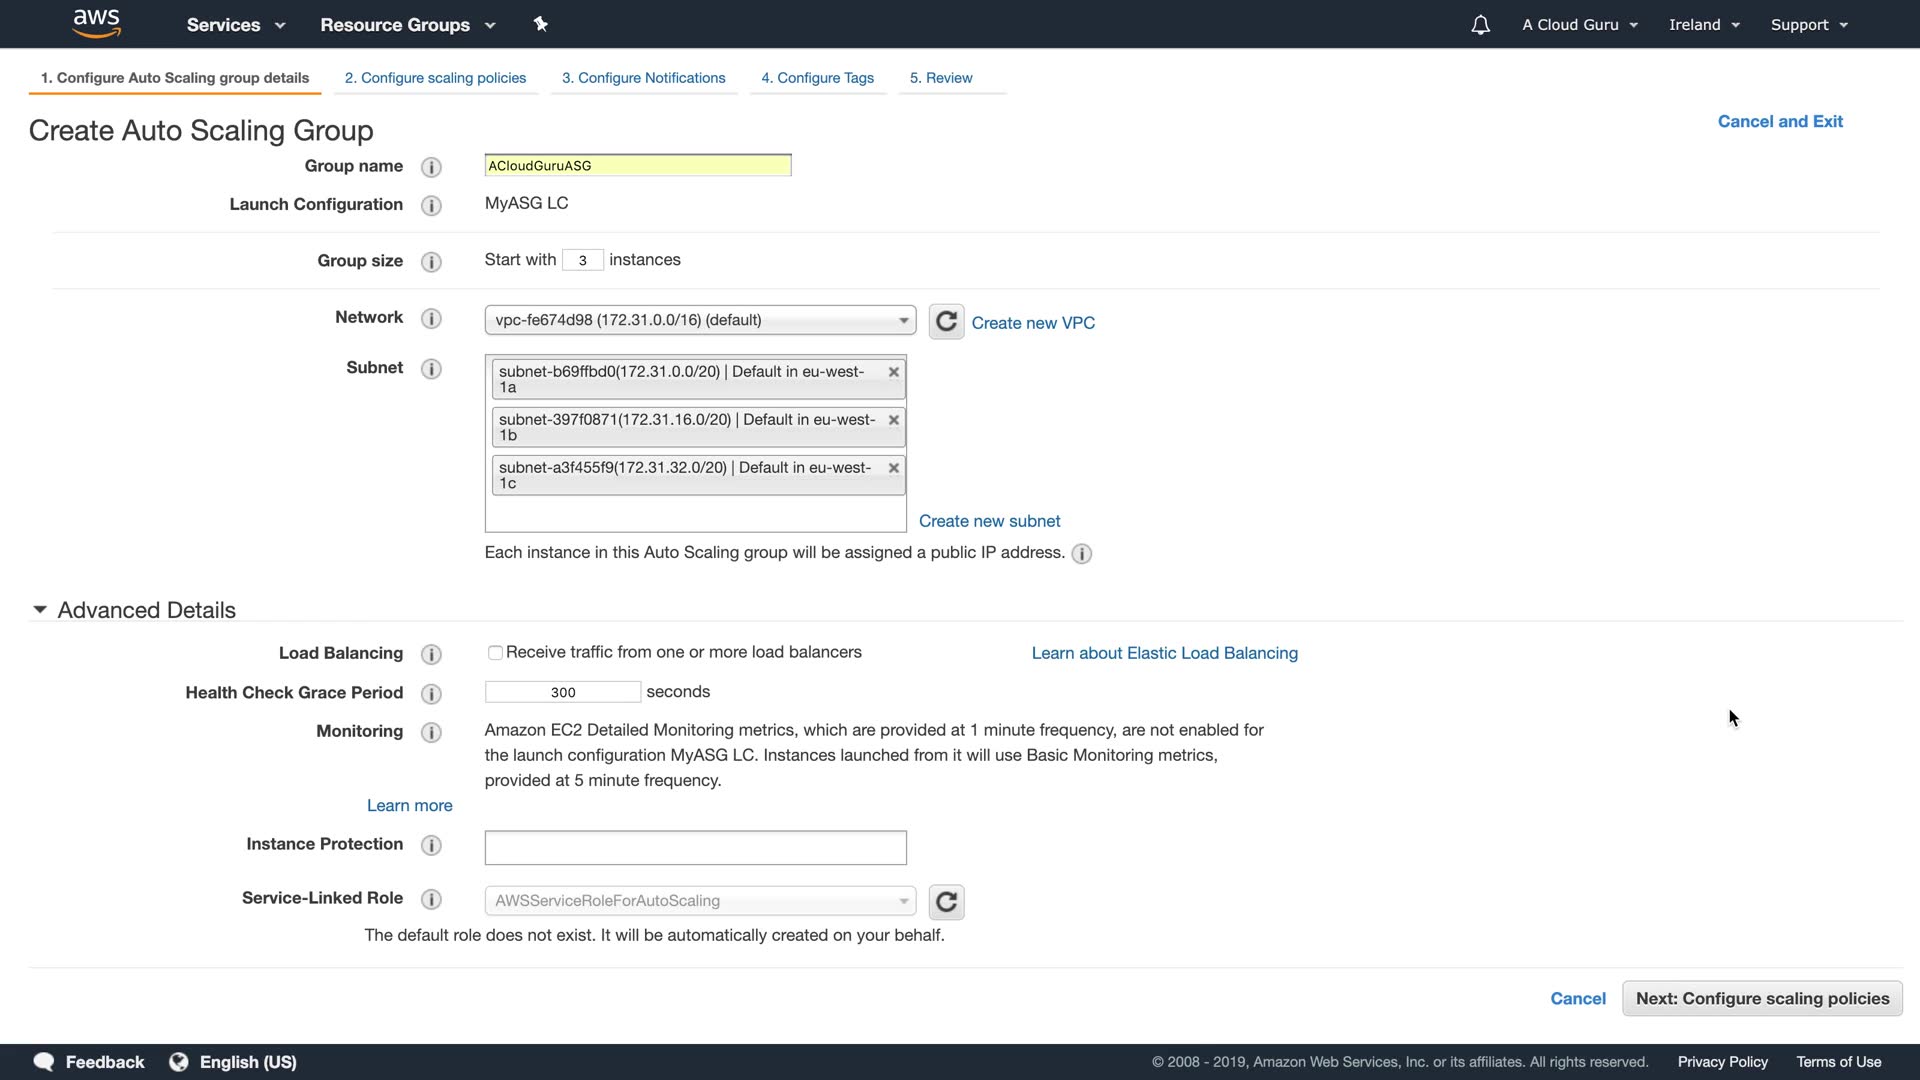Click info icon next to Instance Protection
Screen dimensions: 1920x1080
coord(431,846)
